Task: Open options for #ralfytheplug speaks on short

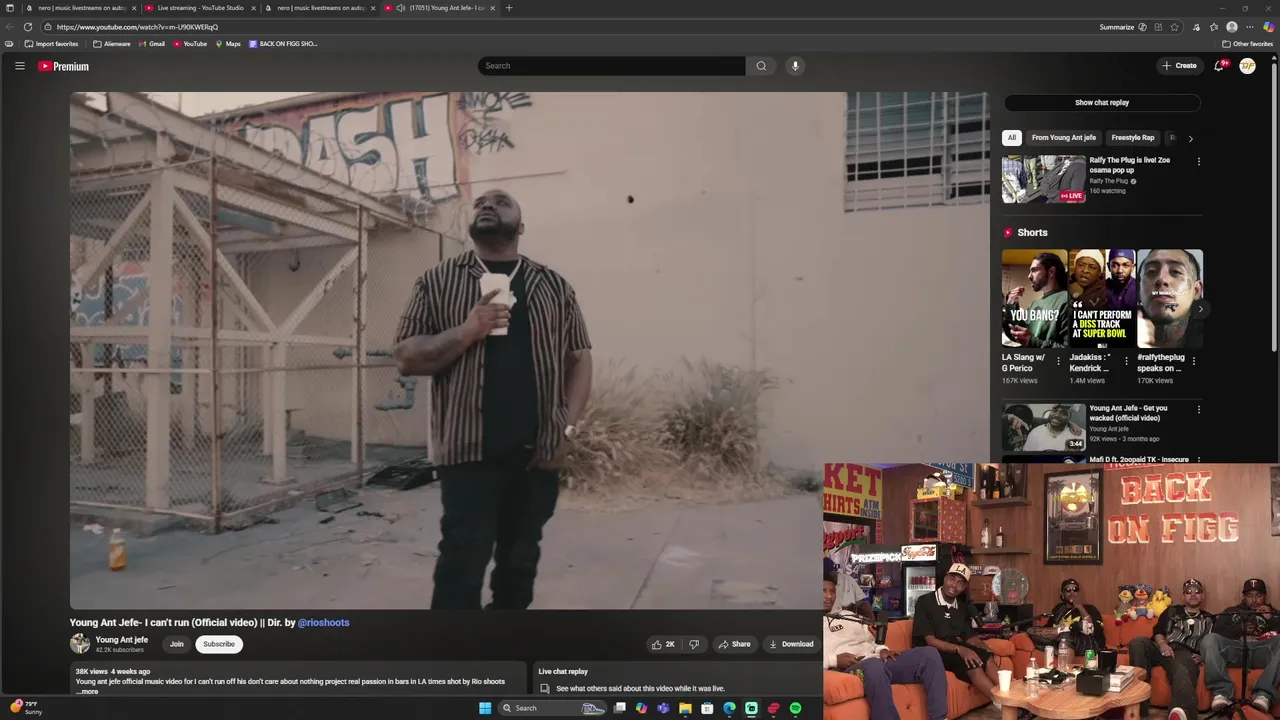Action: click(1194, 361)
